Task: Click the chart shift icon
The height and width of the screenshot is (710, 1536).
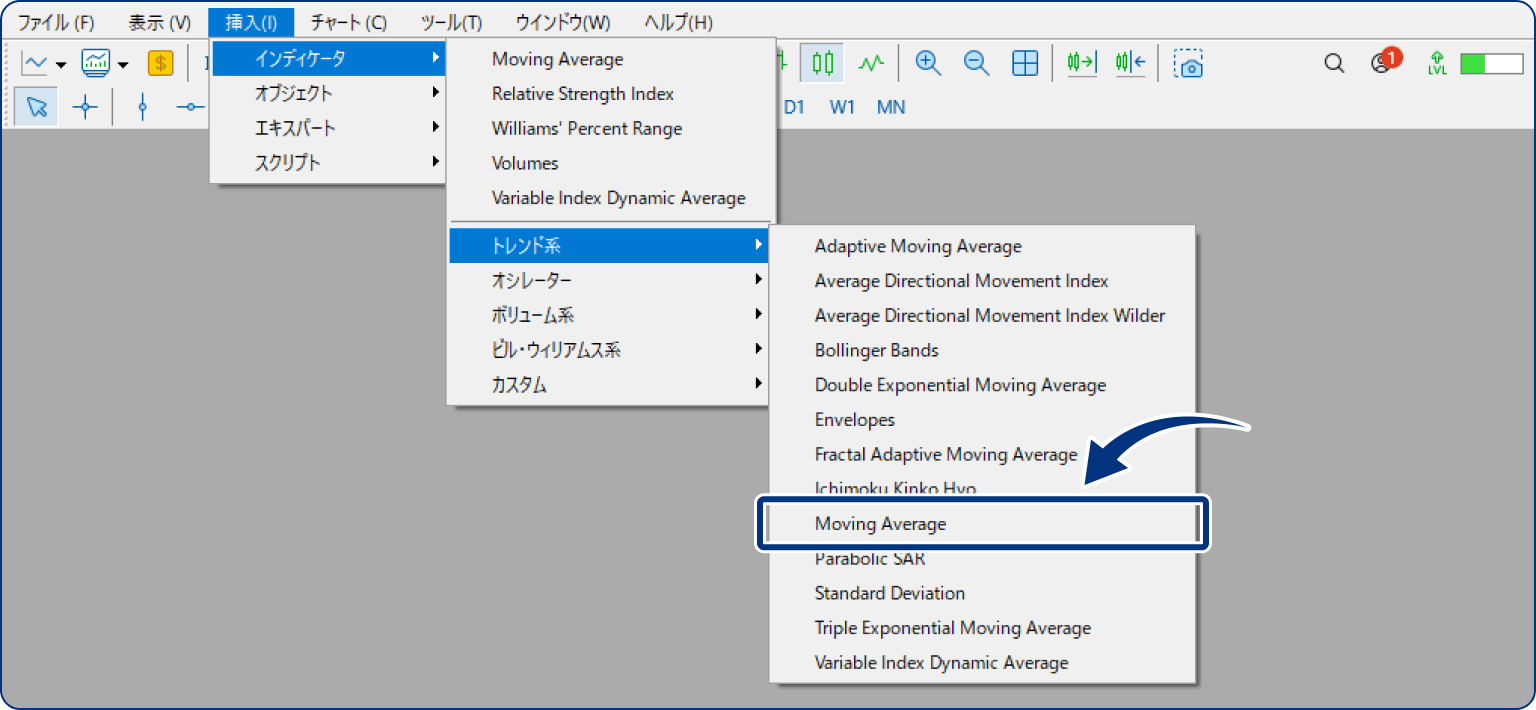Action: [1131, 64]
